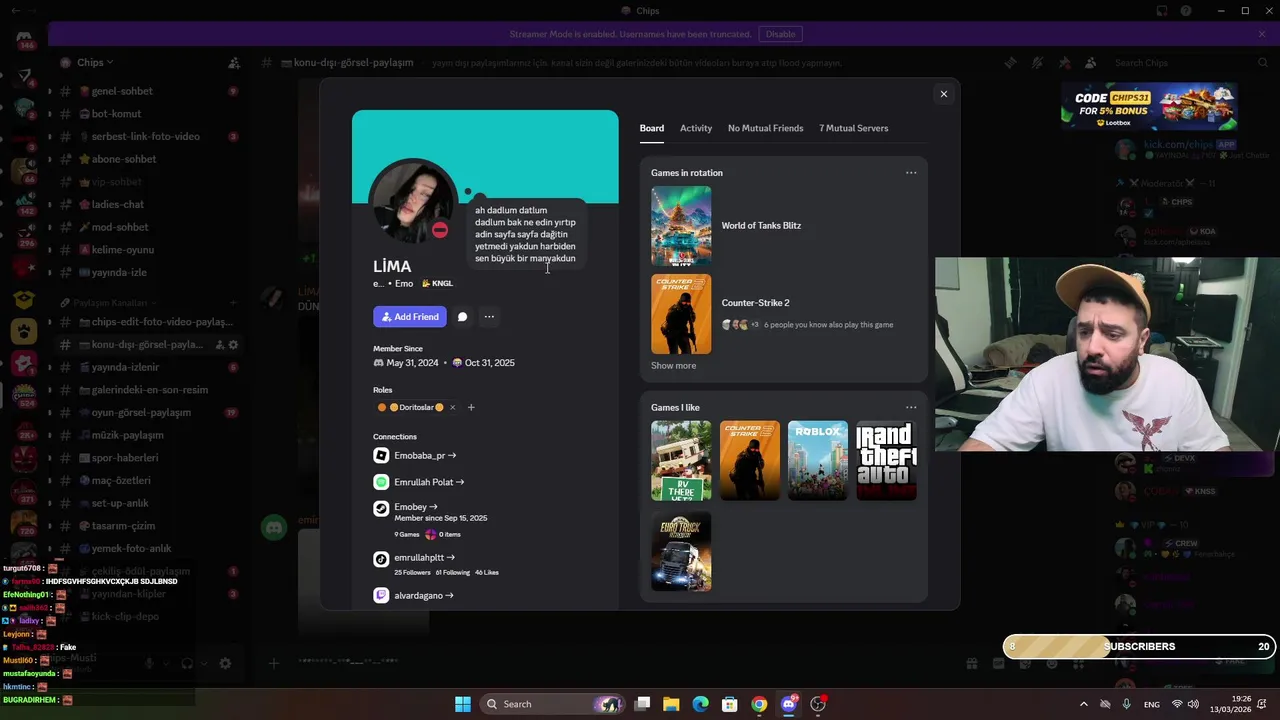The height and width of the screenshot is (720, 1280).
Task: Open the more options icon beside message button
Action: click(x=489, y=317)
